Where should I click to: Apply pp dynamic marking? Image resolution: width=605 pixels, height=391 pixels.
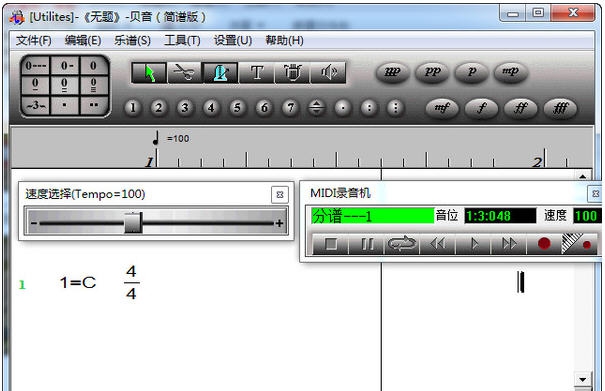pos(432,72)
